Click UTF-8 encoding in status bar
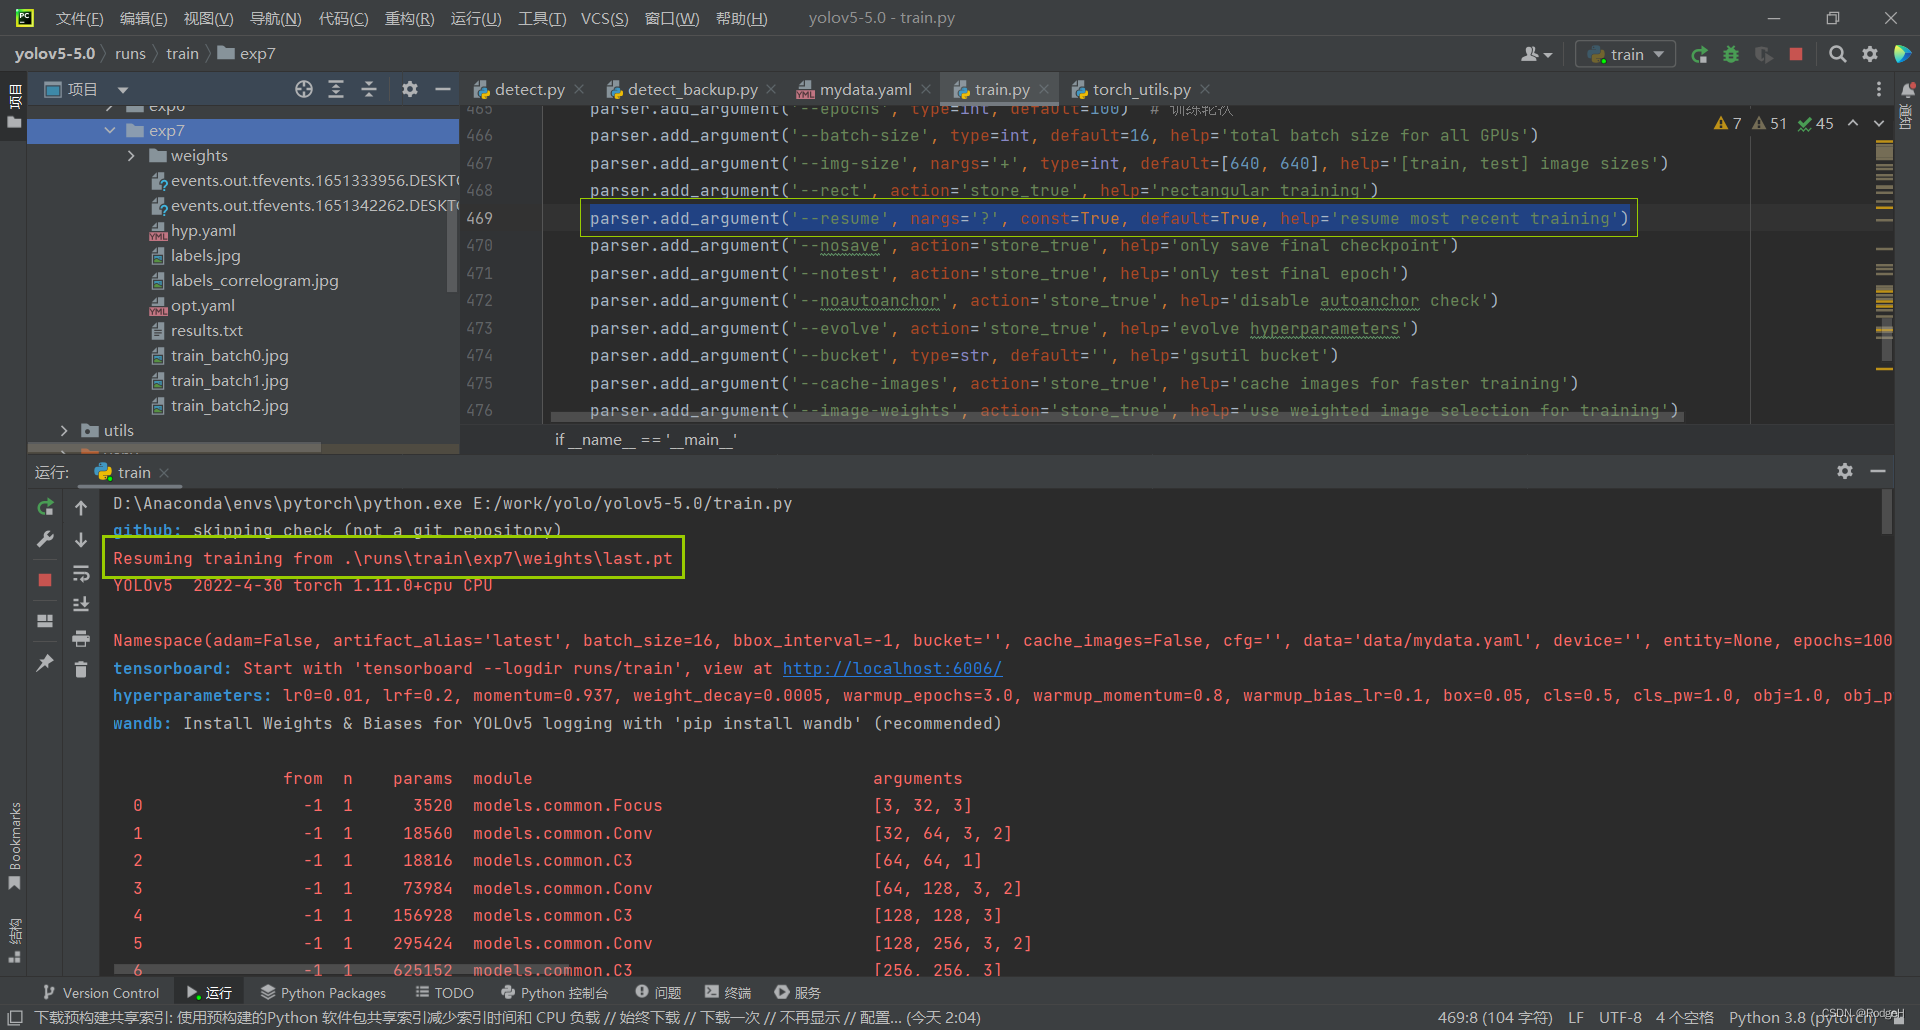 pos(1620,1017)
